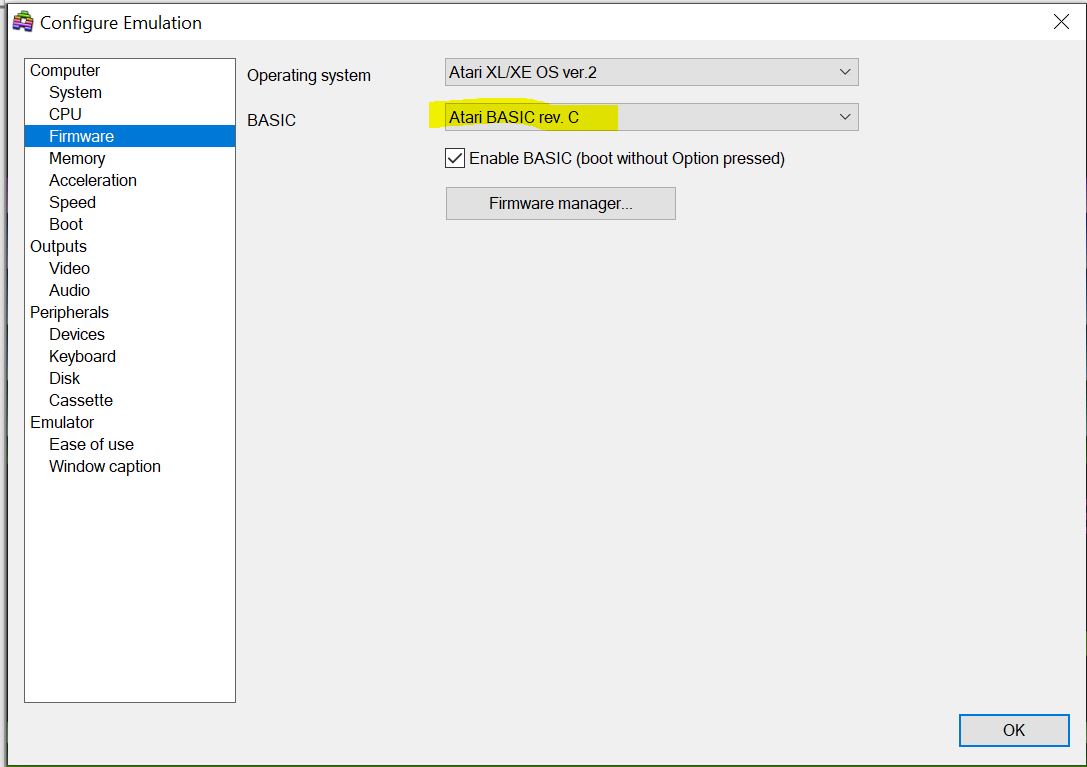
Task: Enable BASIC checkbox toggle
Action: point(455,158)
